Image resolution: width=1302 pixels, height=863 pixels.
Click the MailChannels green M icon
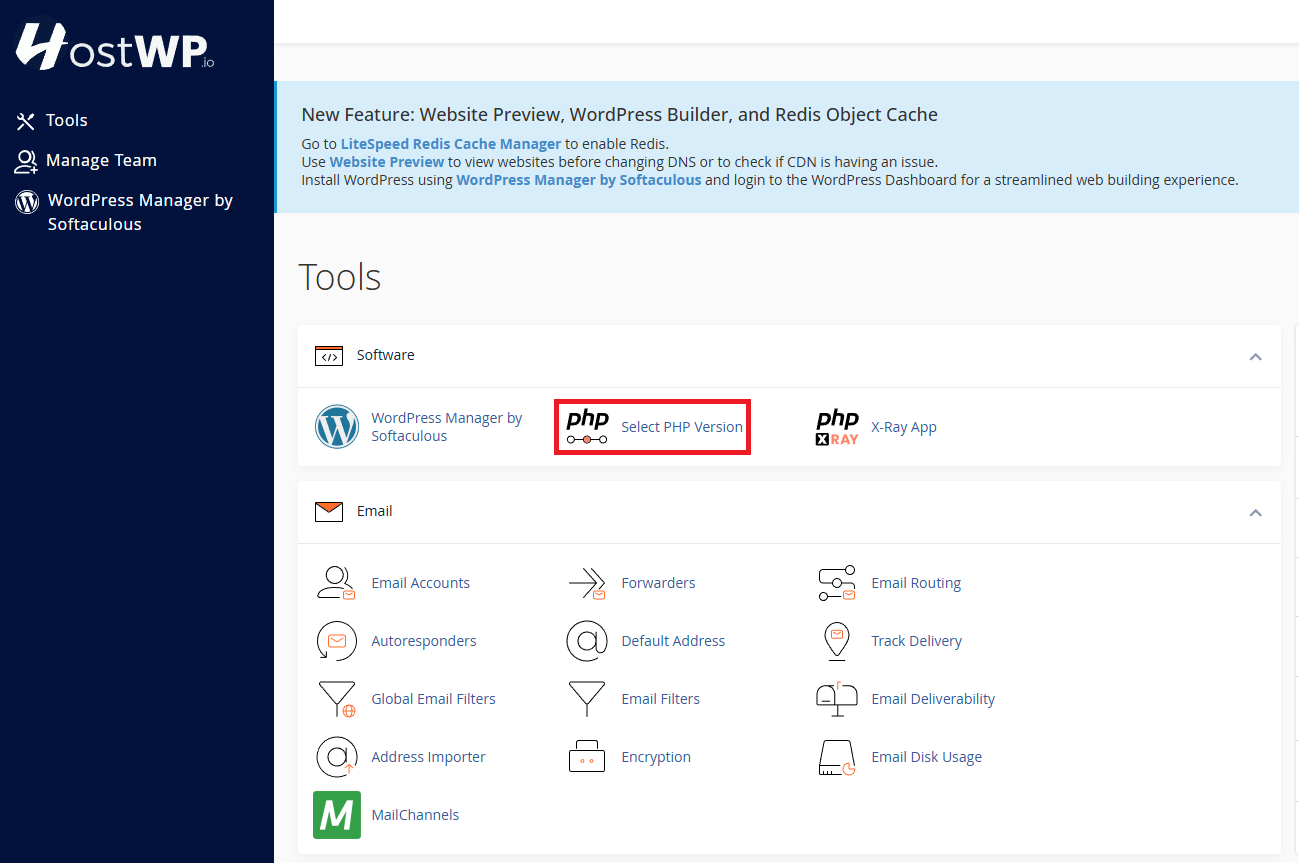(337, 815)
